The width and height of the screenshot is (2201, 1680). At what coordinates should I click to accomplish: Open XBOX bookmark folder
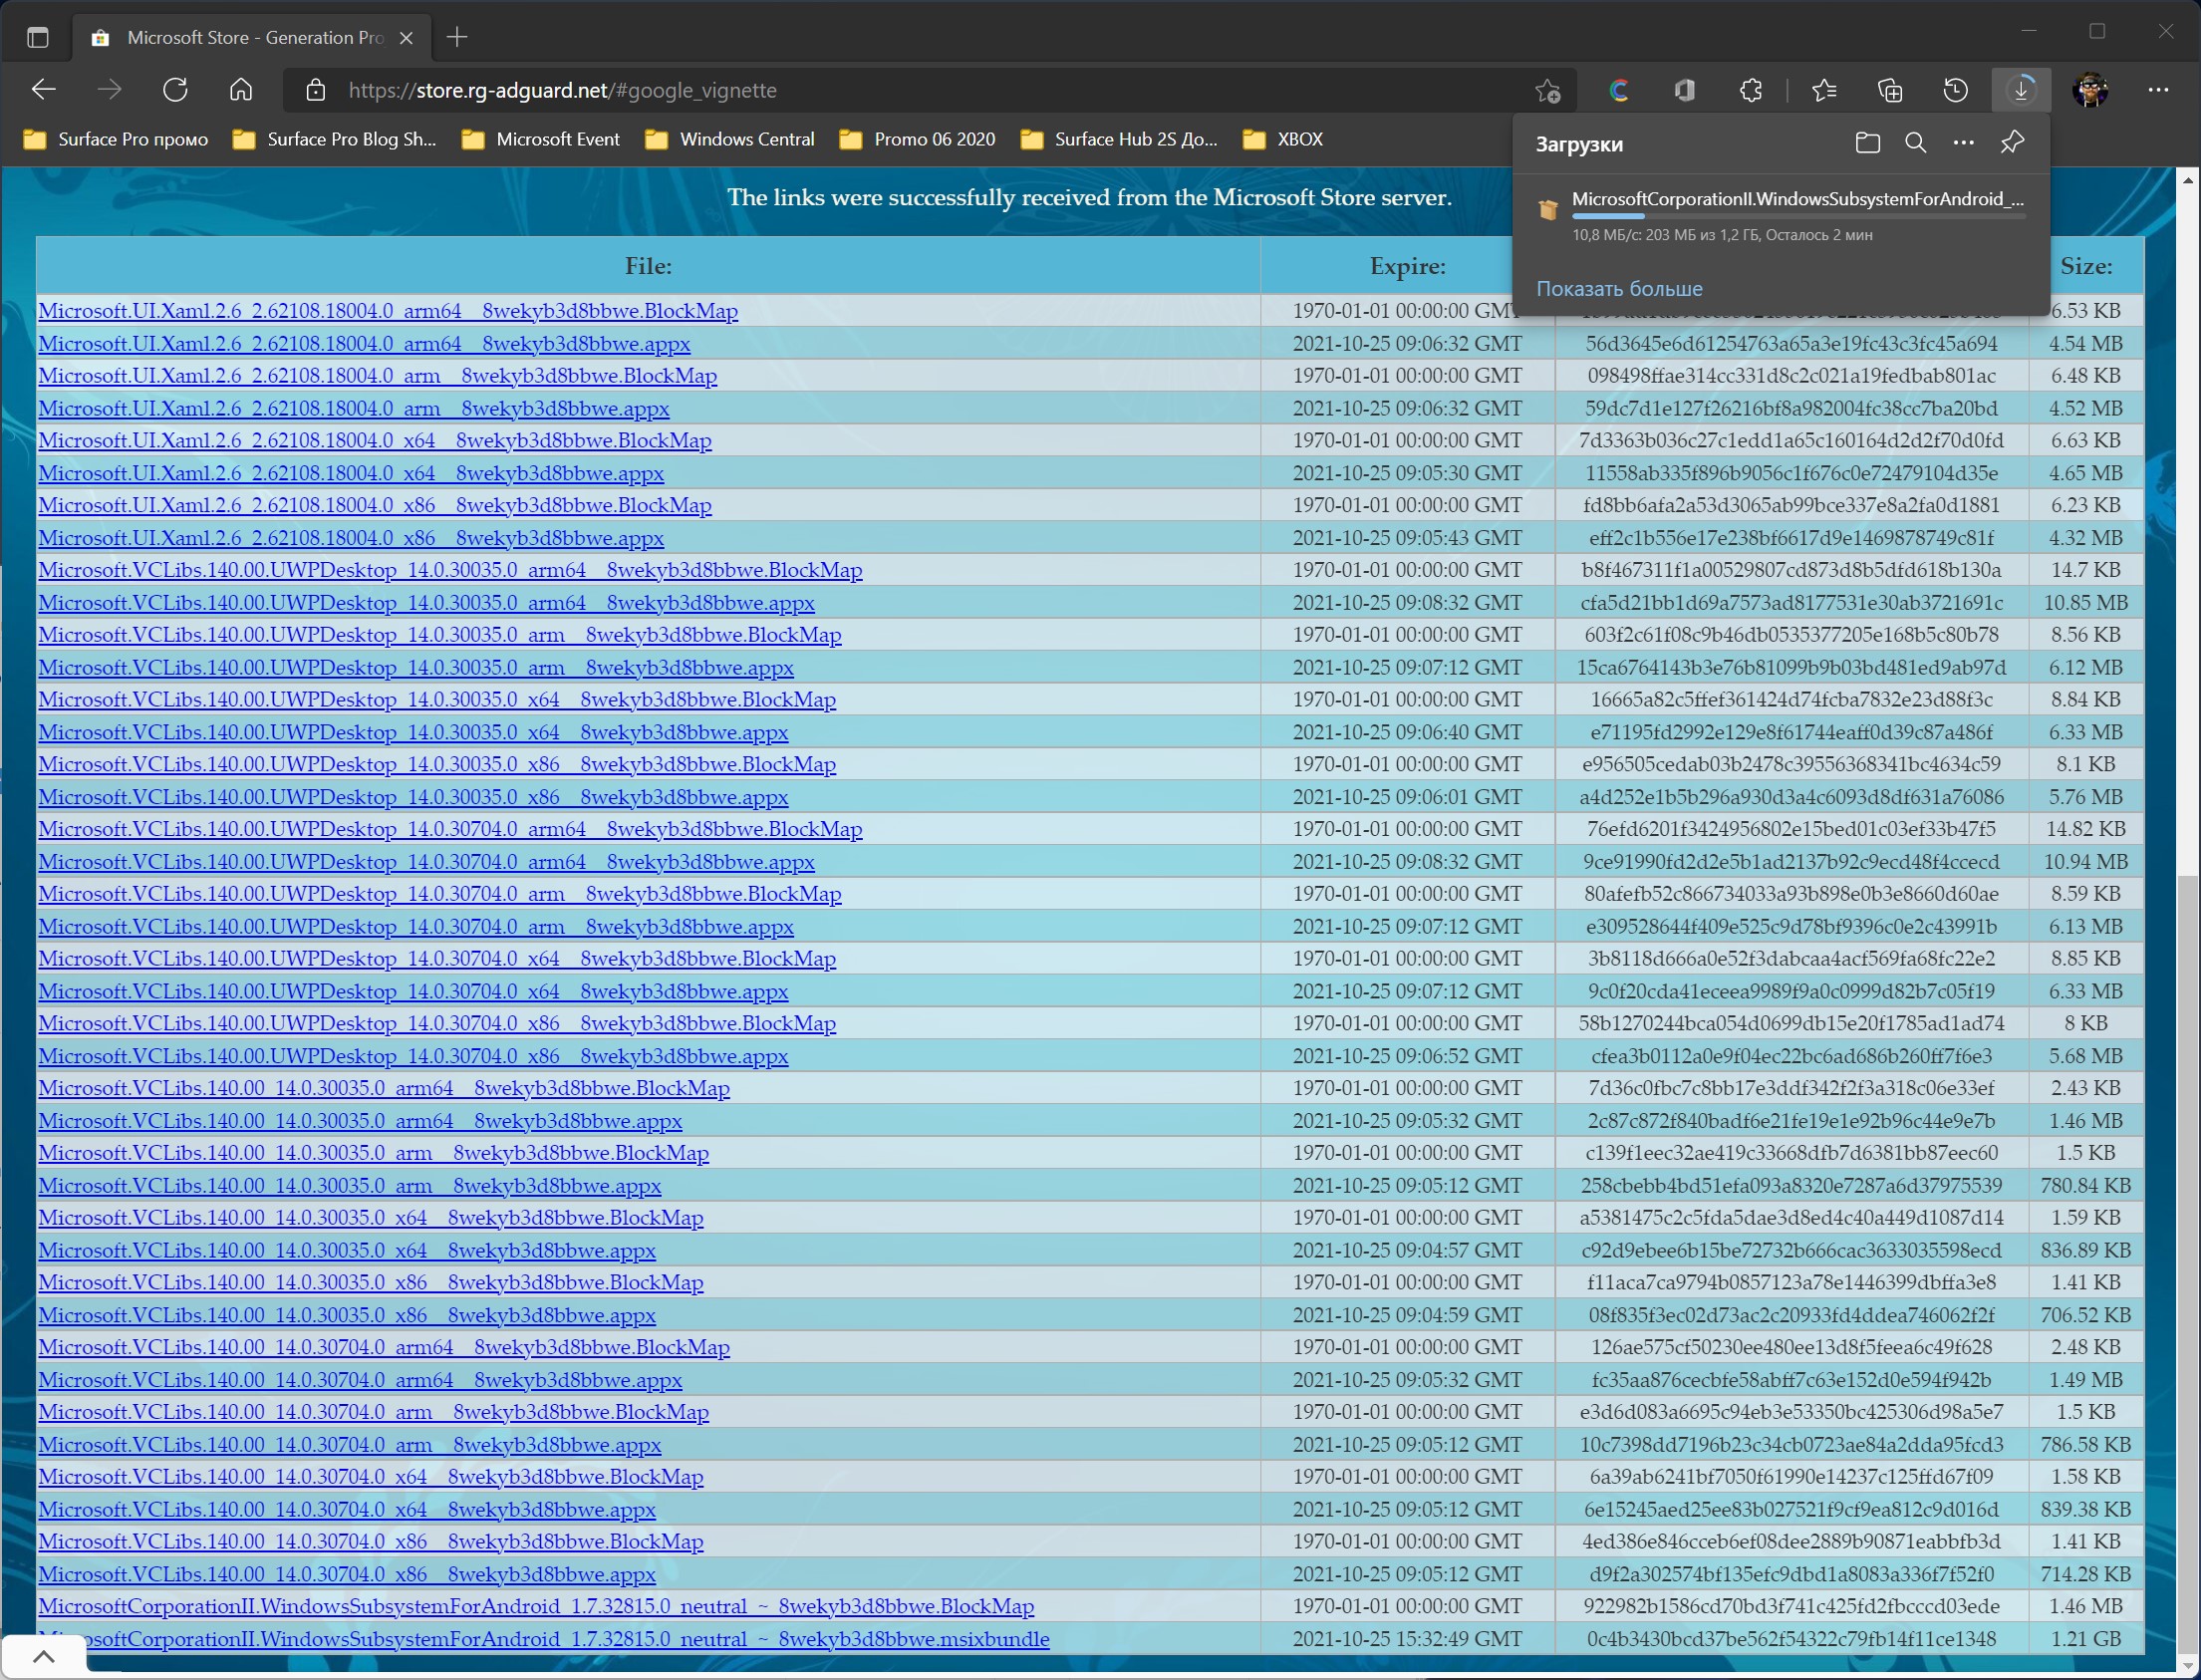point(1283,139)
